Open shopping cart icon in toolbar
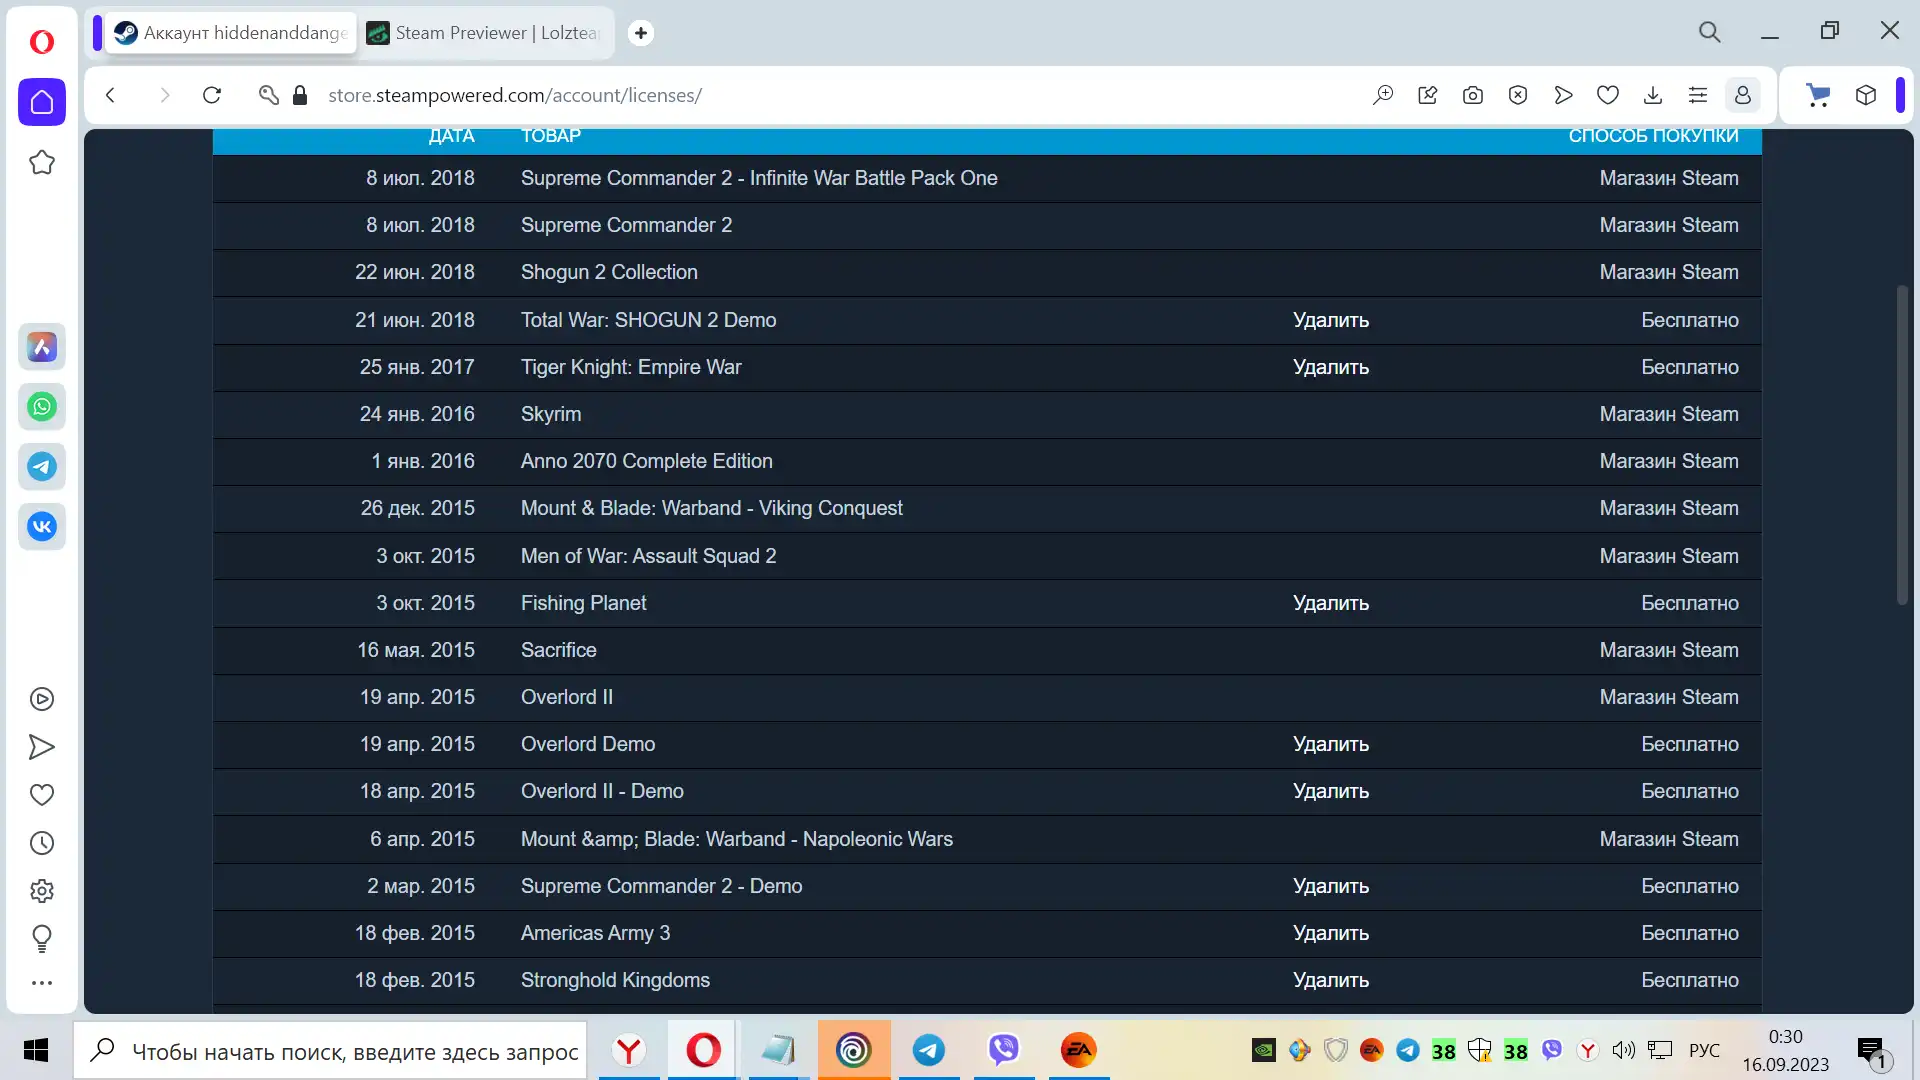Screen dimensions: 1920x1080 (1819, 95)
